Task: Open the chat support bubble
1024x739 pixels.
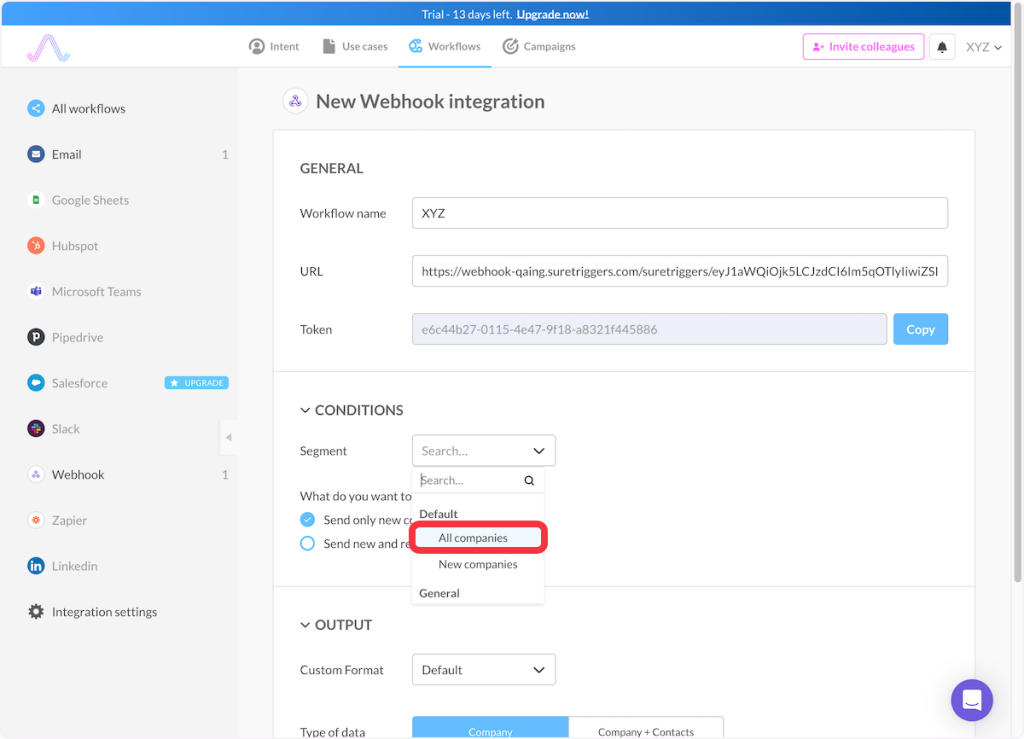Action: point(971,700)
